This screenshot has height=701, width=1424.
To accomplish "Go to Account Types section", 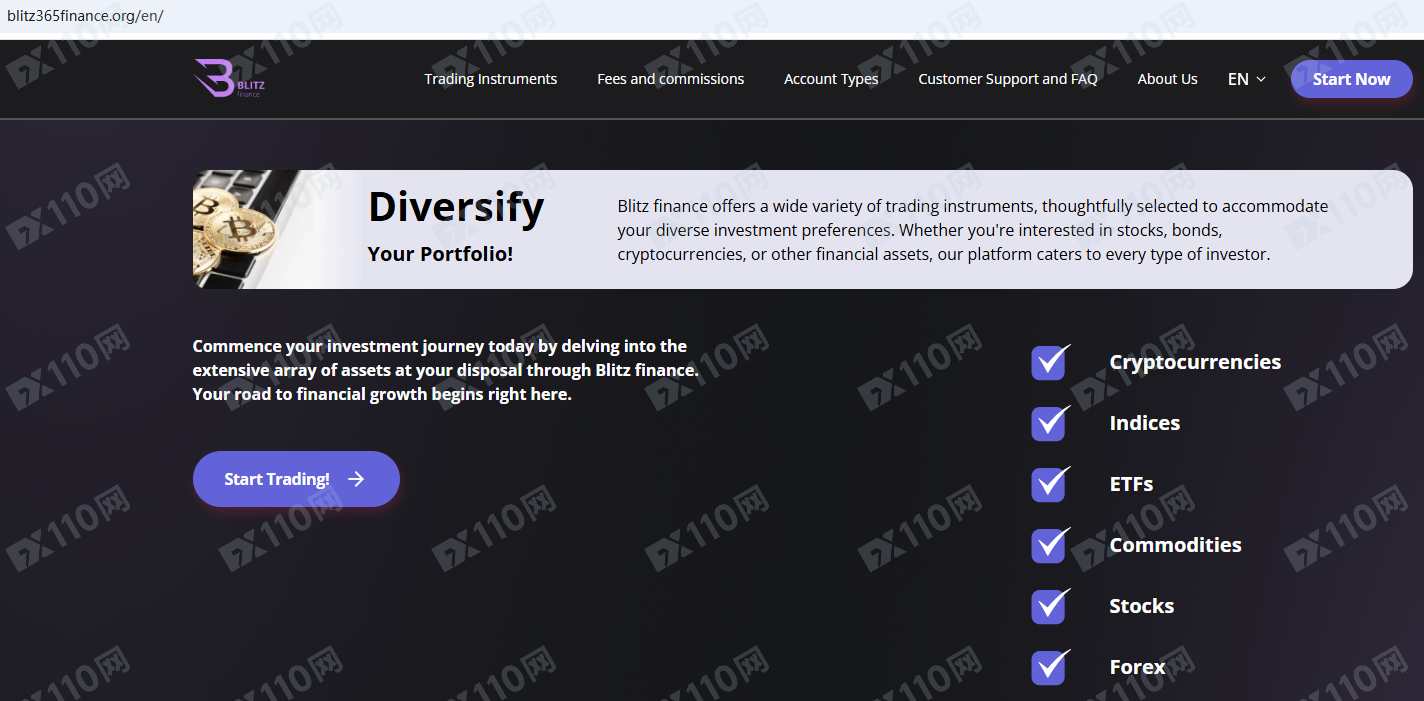I will (x=831, y=79).
